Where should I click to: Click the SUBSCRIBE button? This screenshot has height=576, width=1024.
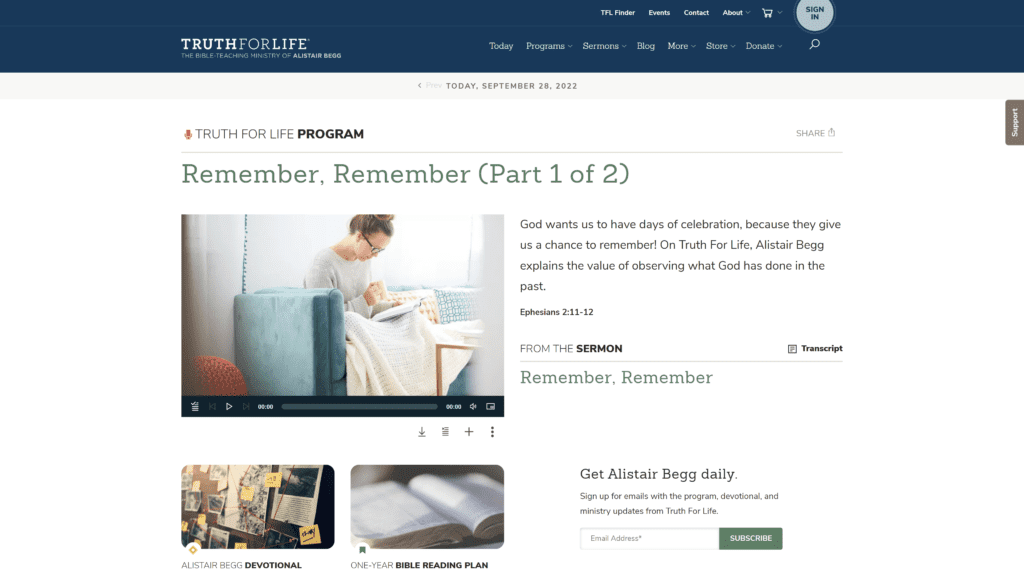click(x=750, y=538)
